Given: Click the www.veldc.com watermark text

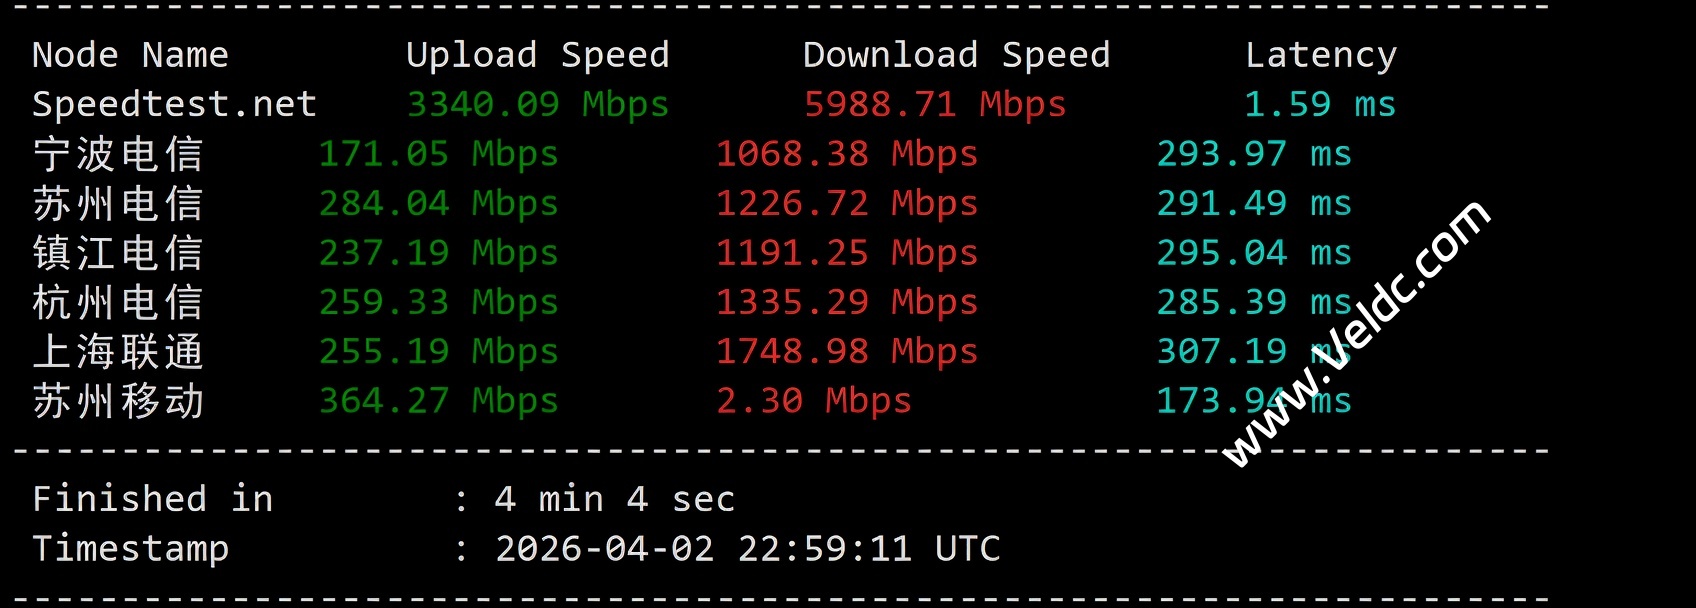Looking at the screenshot, I should pyautogui.click(x=1356, y=334).
